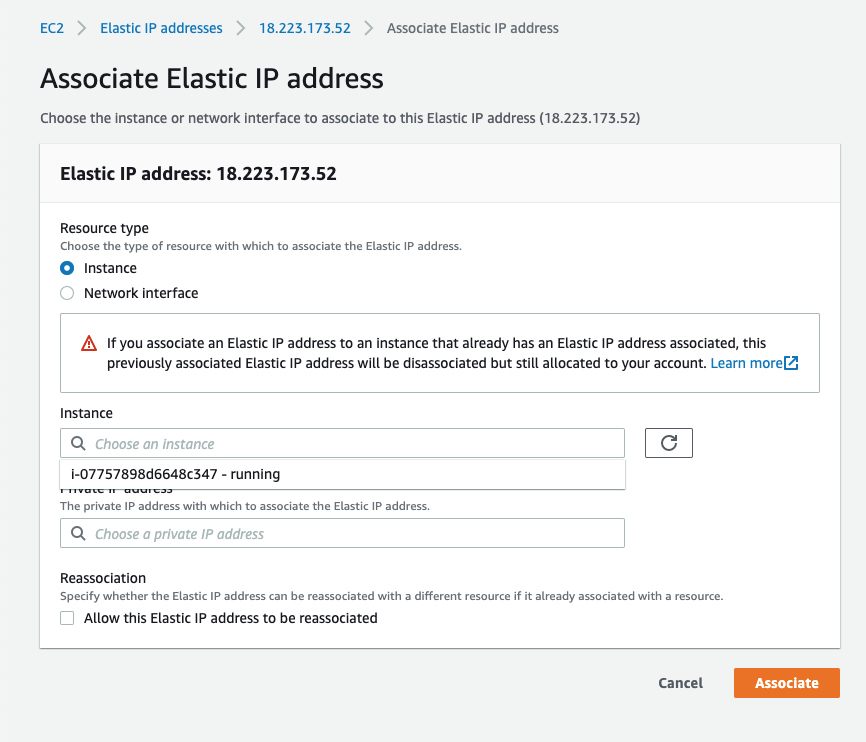The width and height of the screenshot is (866, 742).
Task: Click the warning triangle alert icon
Action: click(90, 343)
